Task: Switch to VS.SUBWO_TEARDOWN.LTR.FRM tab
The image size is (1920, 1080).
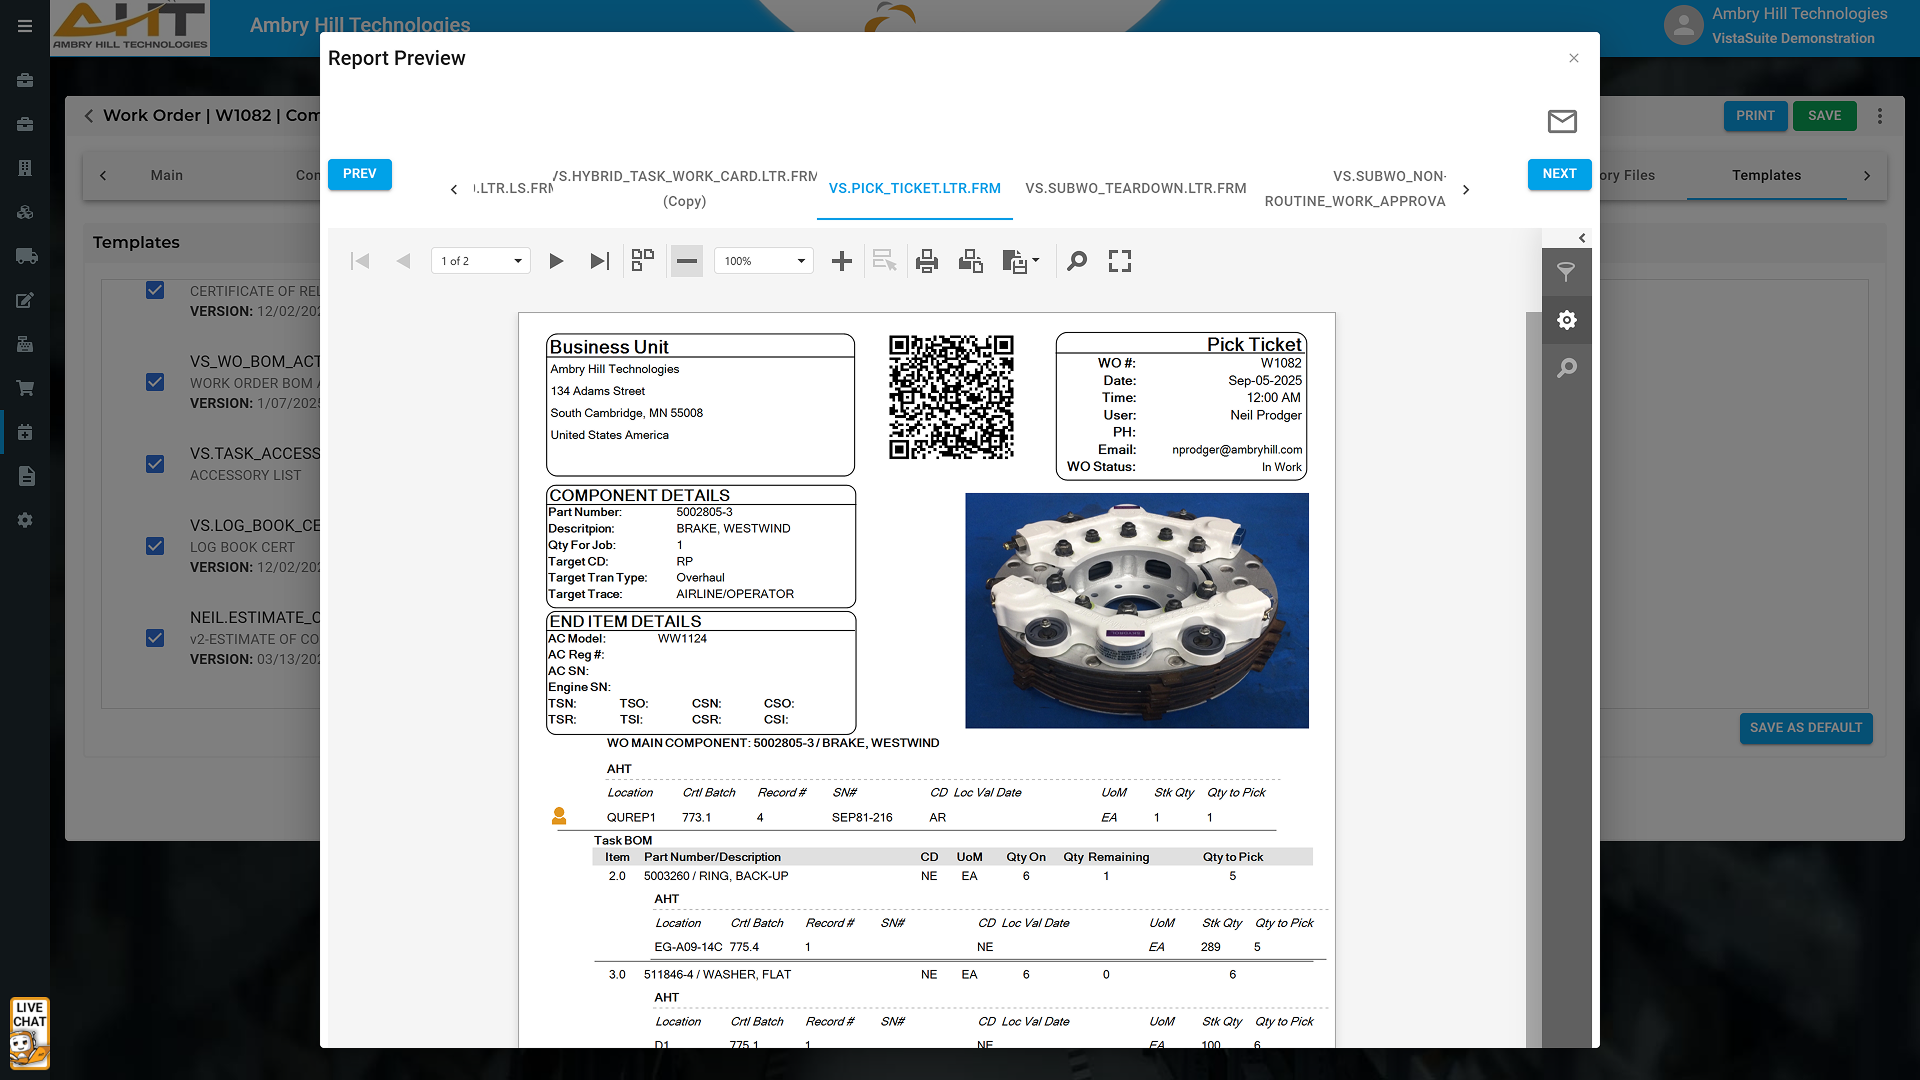Action: pyautogui.click(x=1135, y=188)
